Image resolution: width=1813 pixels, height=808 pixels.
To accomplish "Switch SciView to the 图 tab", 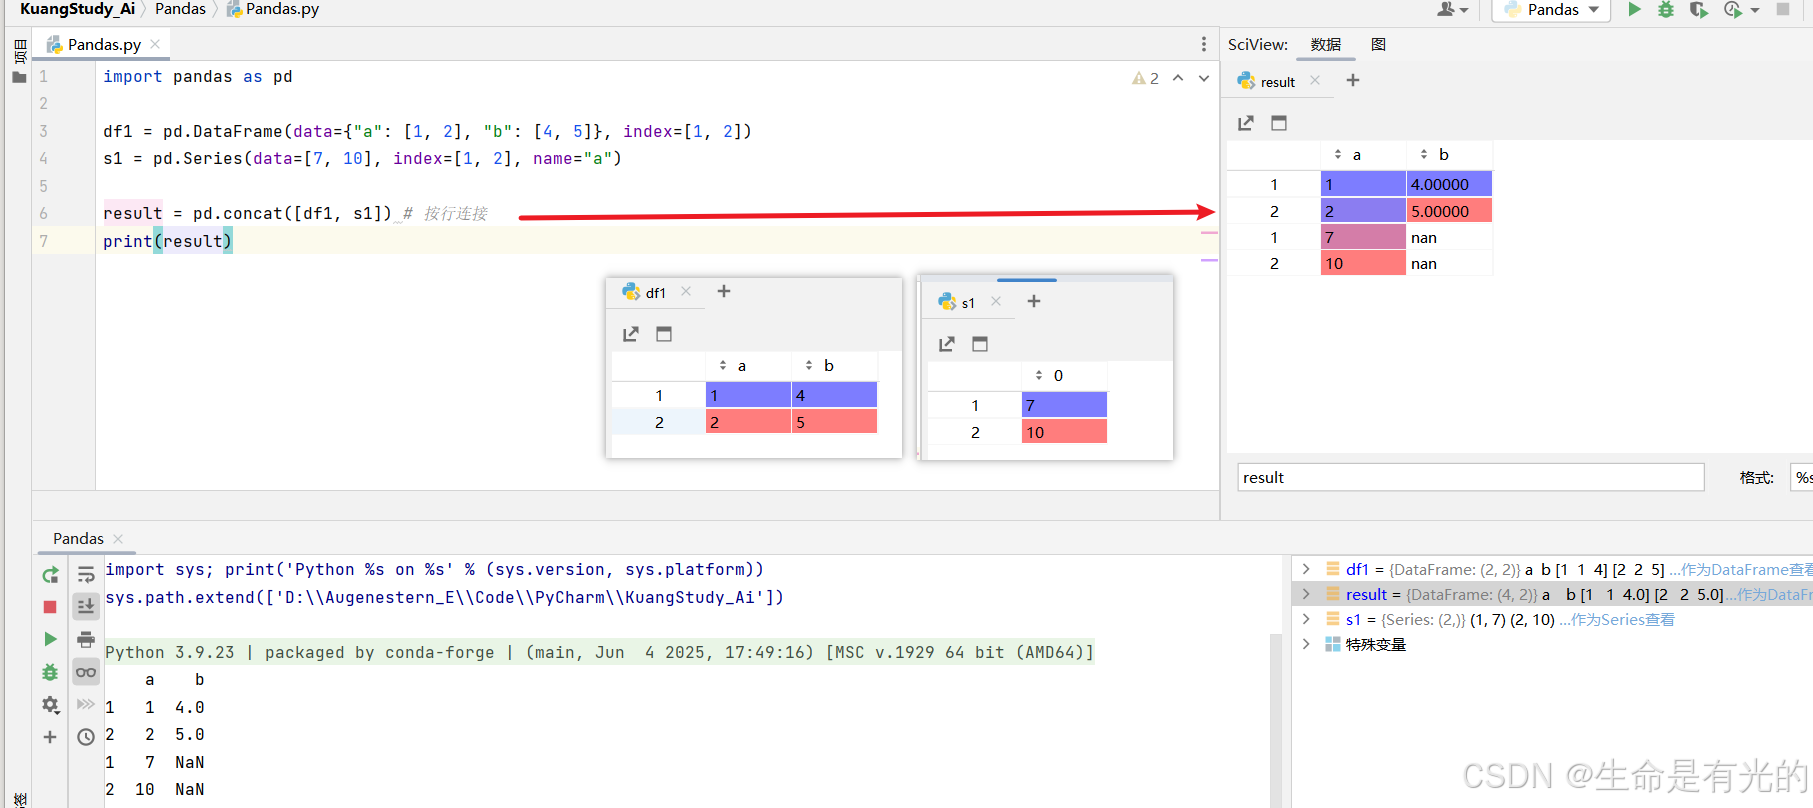I will [x=1378, y=45].
